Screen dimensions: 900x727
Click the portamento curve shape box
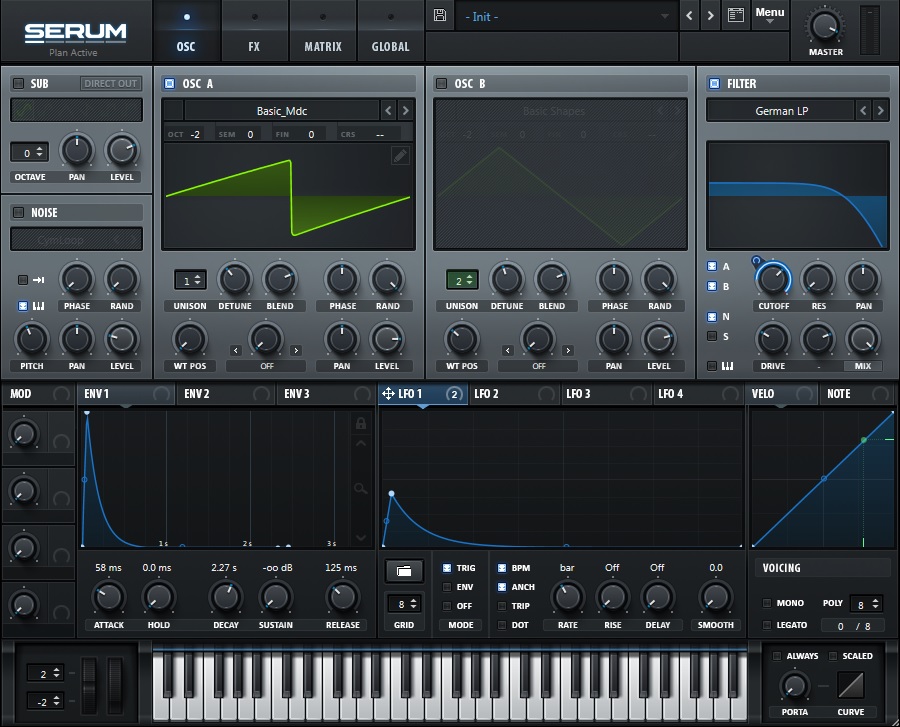(851, 685)
